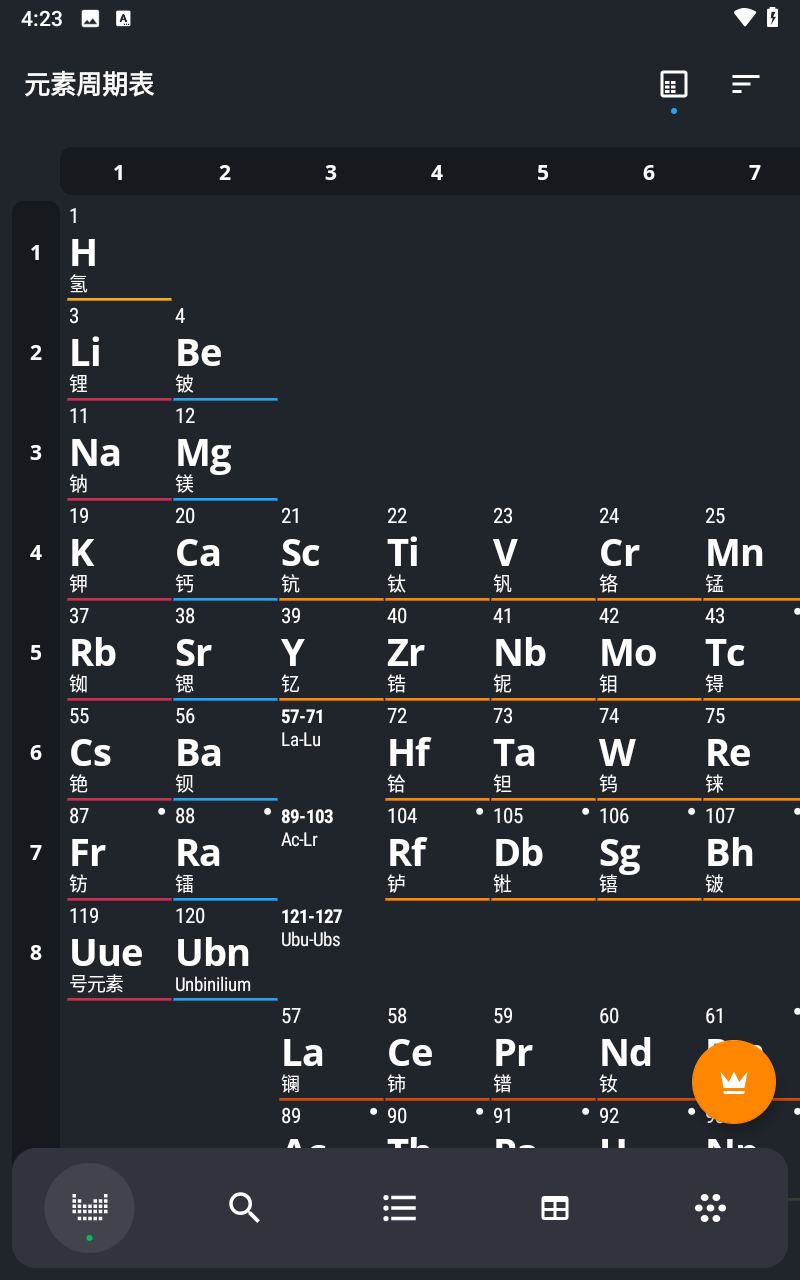Open the sort/filter icon in header
The width and height of the screenshot is (800, 1280).
click(x=745, y=84)
